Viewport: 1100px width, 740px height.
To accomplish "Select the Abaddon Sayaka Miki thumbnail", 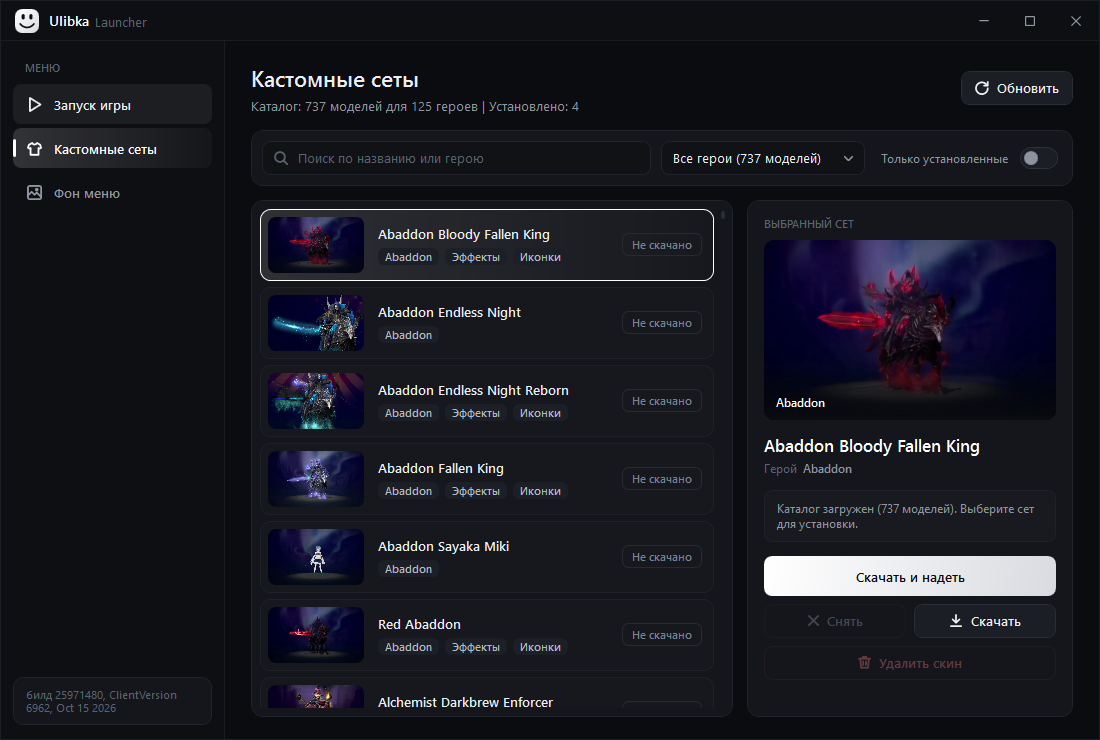I will pos(316,557).
